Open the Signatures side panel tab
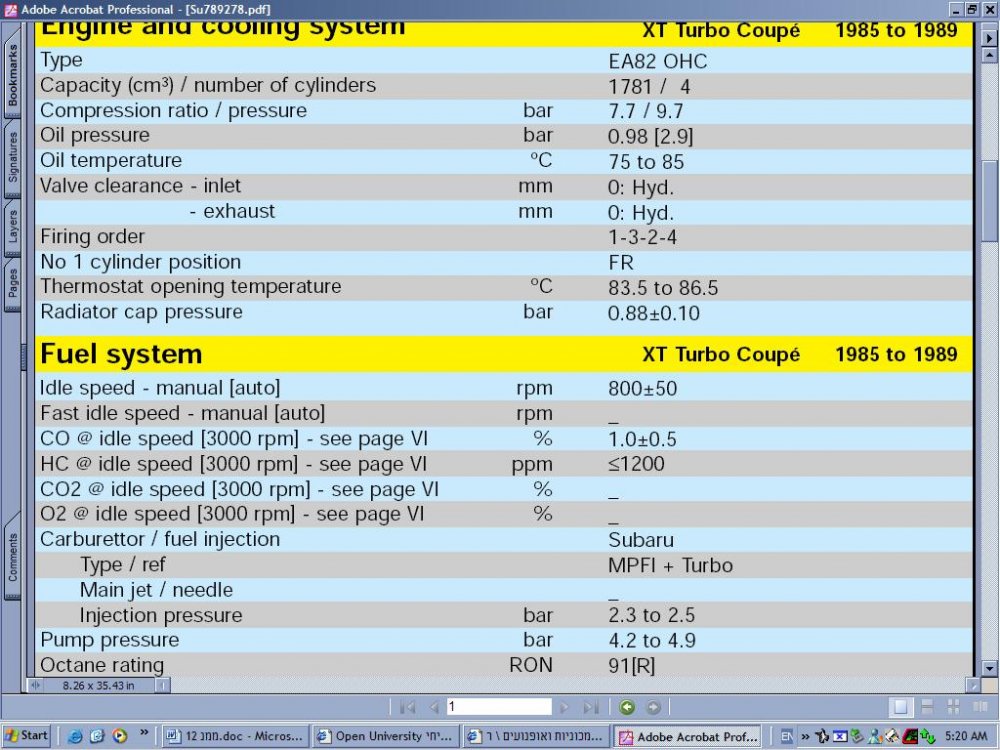 pyautogui.click(x=12, y=159)
